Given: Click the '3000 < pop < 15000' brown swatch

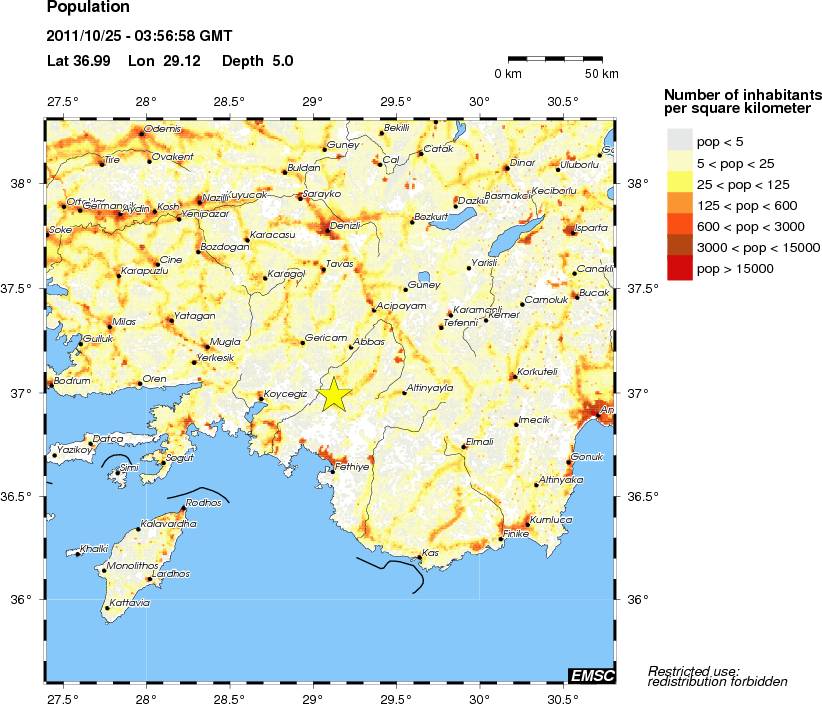Looking at the screenshot, I should (x=679, y=248).
